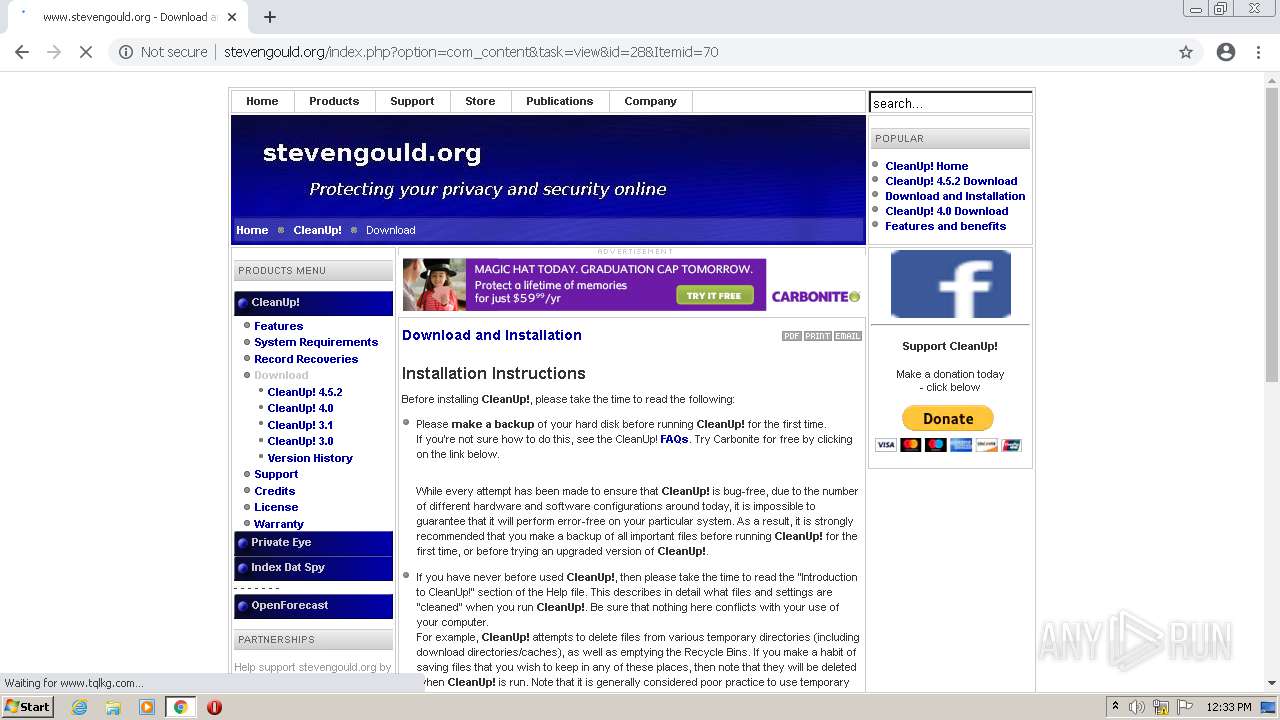
Task: Click the CleanUp! breadcrumb link
Action: pos(317,230)
